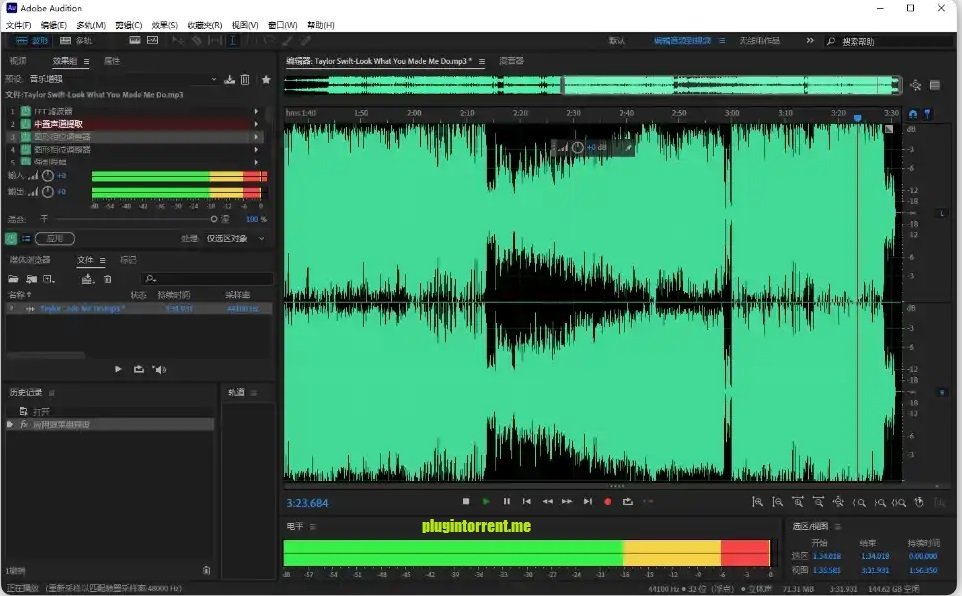The image size is (962, 596).
Task: Toggle power for 中置声道提取 effect
Action: pos(26,124)
